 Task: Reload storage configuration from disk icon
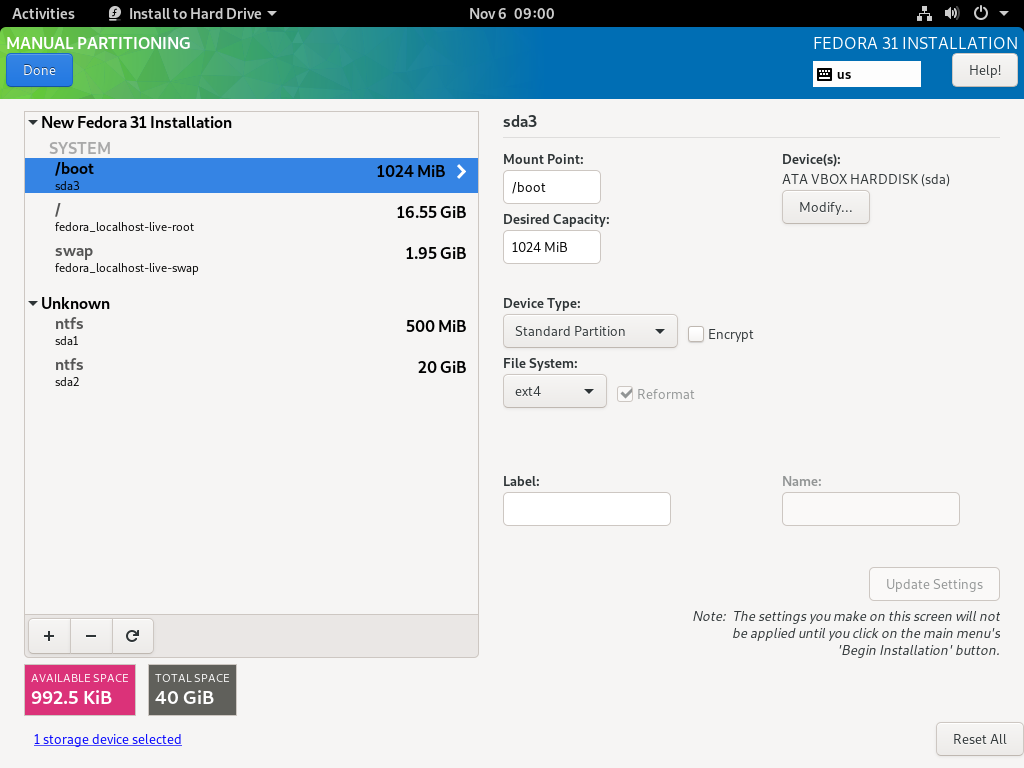[133, 636]
